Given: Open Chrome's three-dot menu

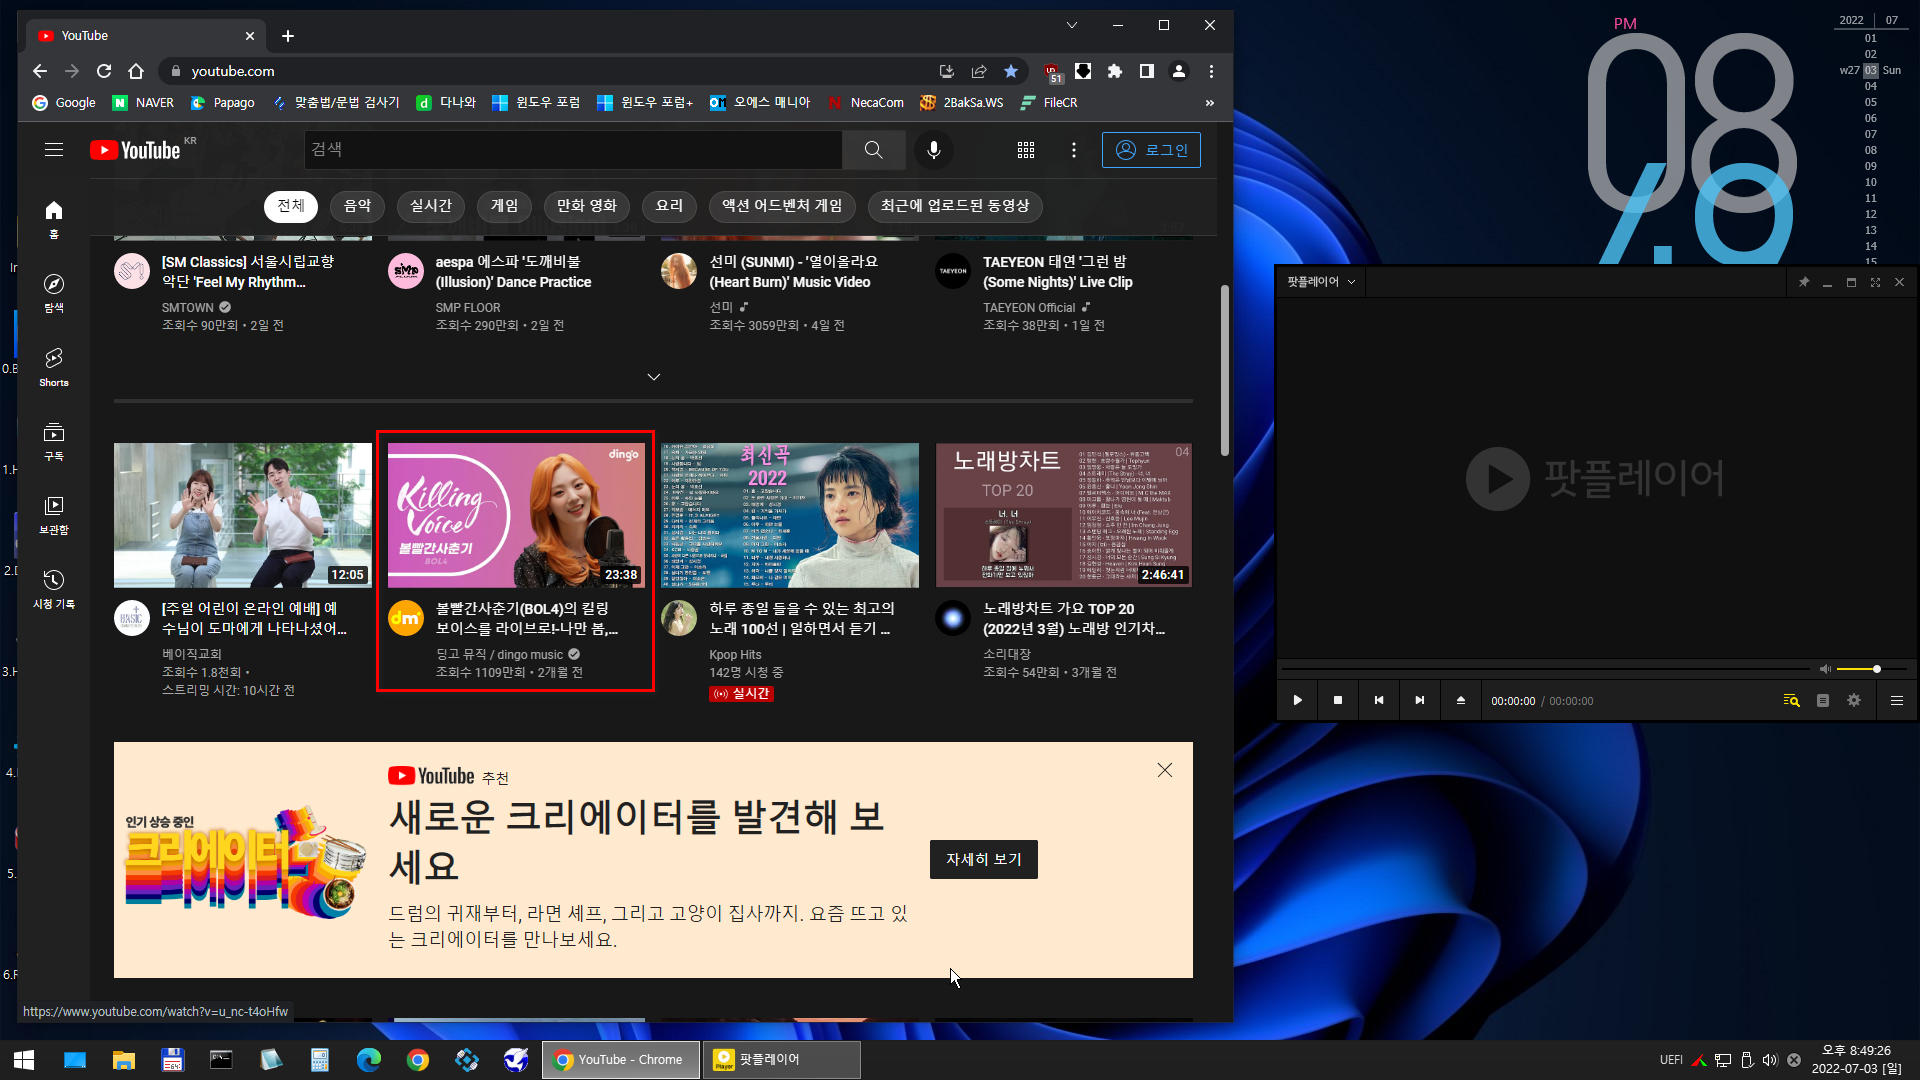Looking at the screenshot, I should click(1211, 71).
